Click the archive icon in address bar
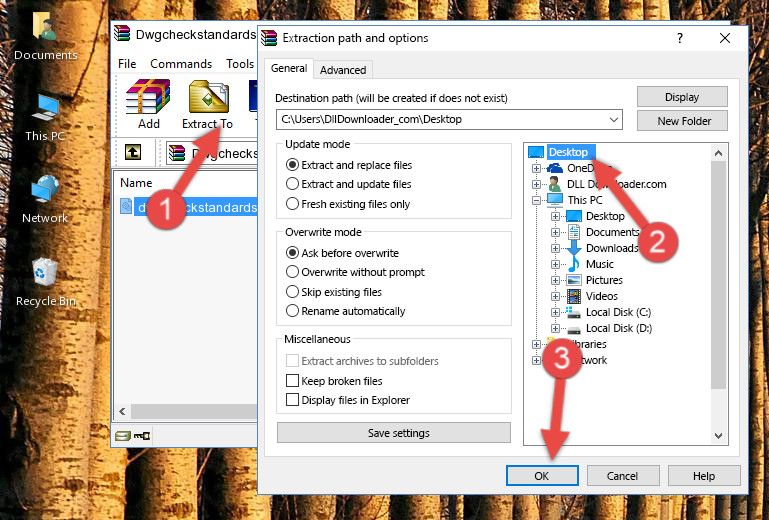 tap(177, 153)
